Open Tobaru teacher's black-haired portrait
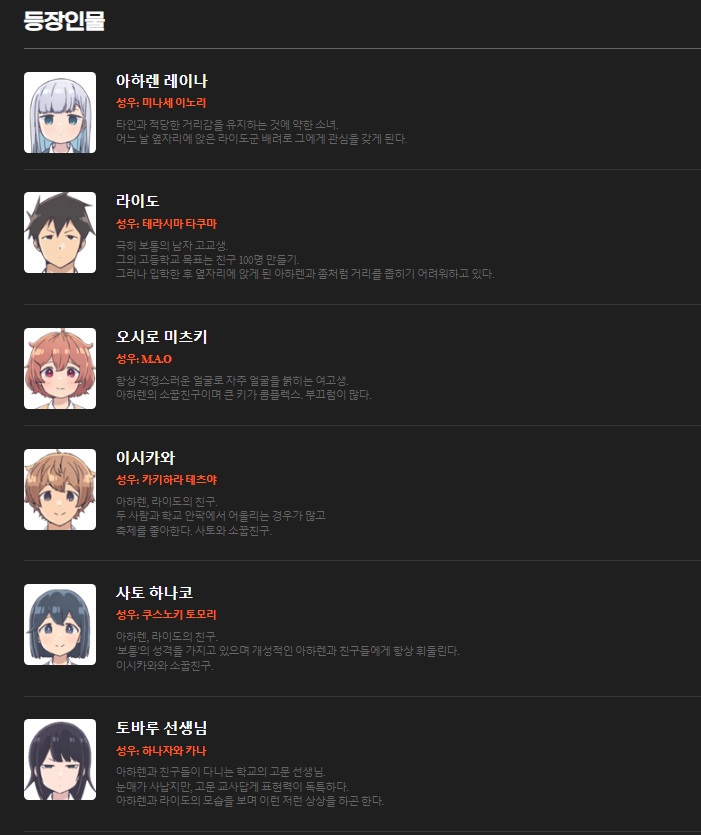Screen dimensions: 701x835 60,759
